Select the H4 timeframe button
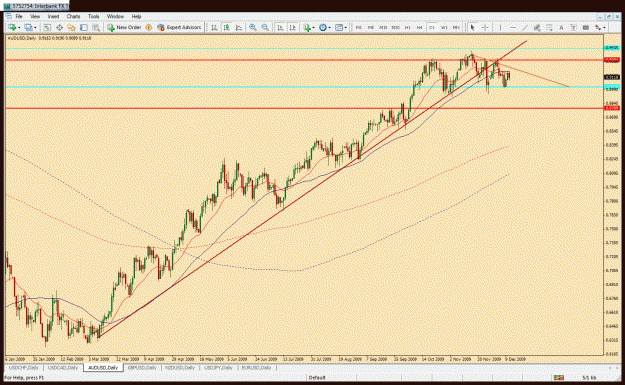Viewport: 625px width, 385px height. 419,28
